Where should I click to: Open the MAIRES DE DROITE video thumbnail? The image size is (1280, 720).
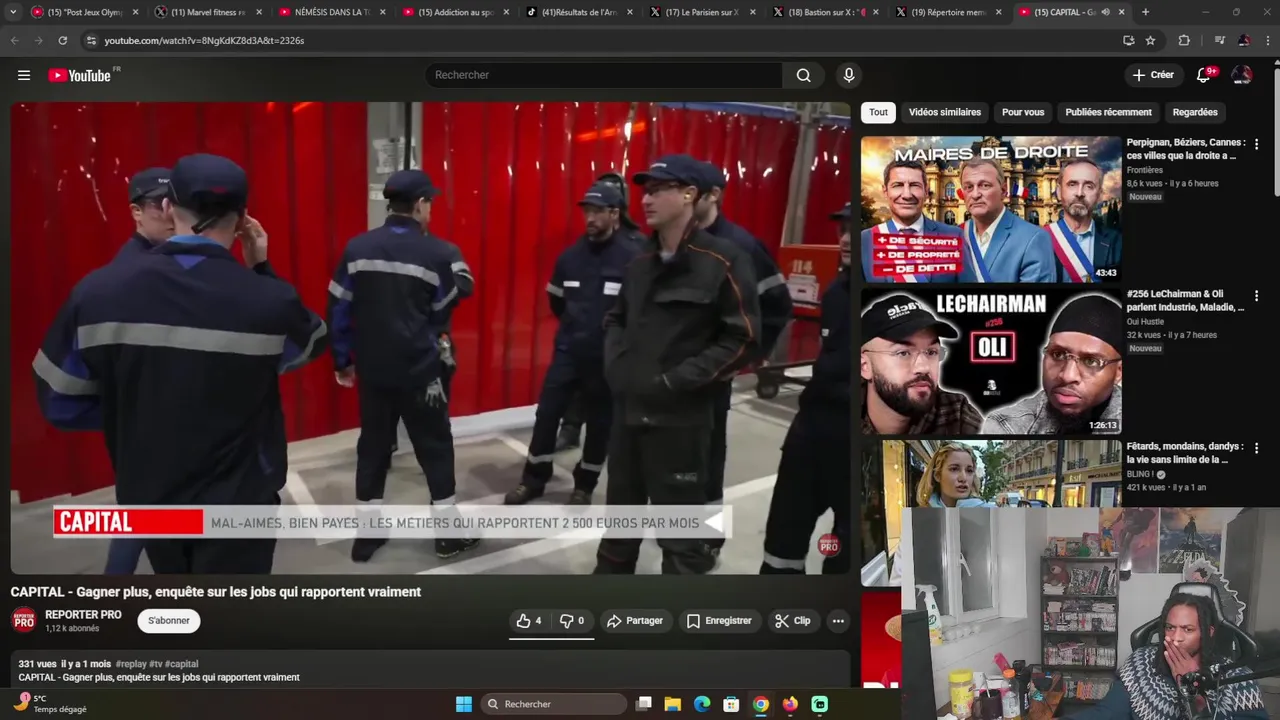coord(991,210)
